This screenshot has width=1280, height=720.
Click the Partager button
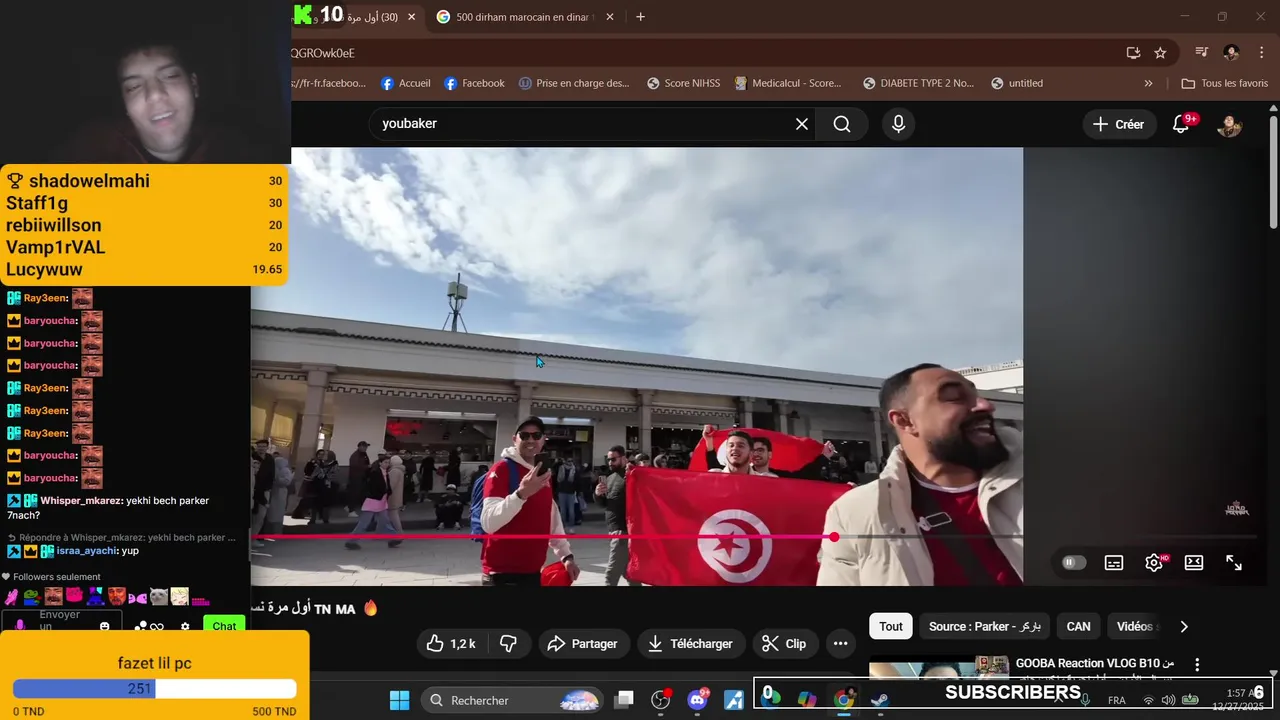(x=582, y=644)
